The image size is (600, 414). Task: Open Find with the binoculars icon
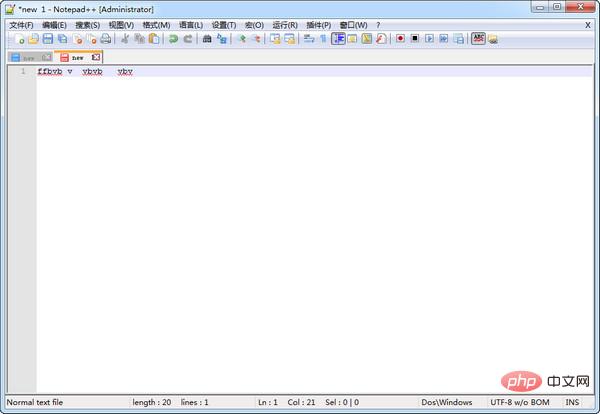pos(207,39)
